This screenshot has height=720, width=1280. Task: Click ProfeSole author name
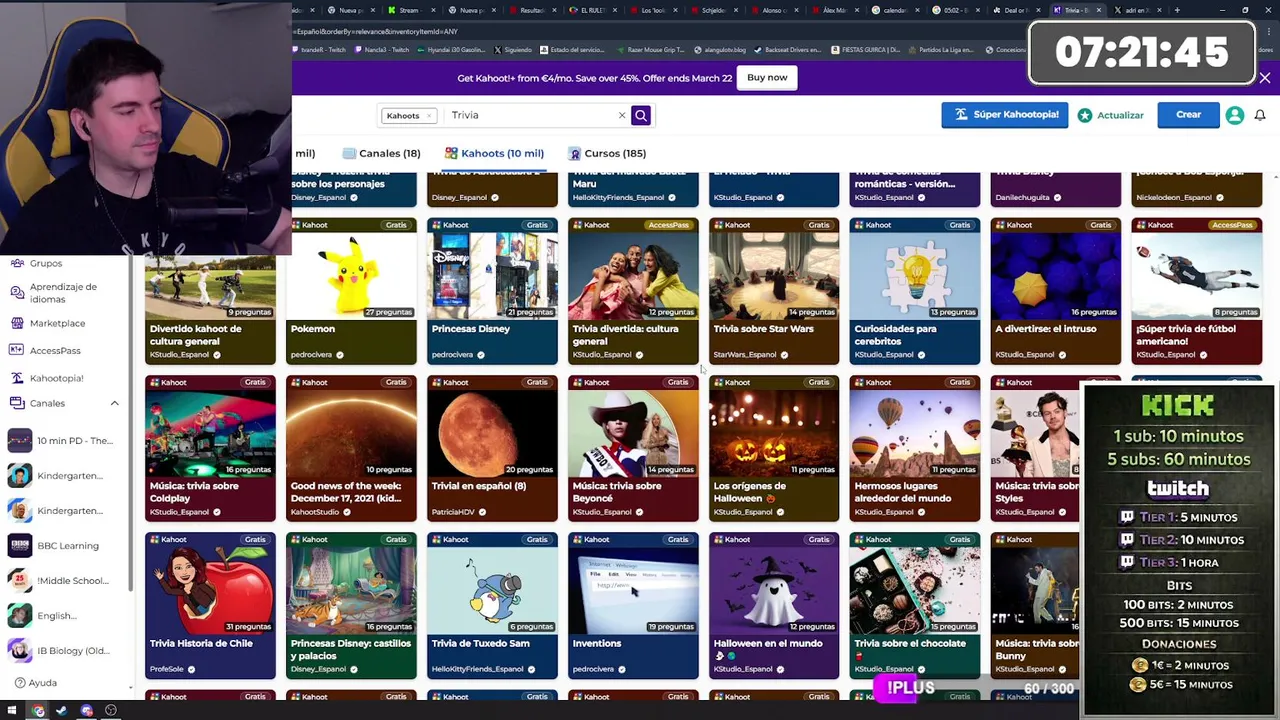[167, 669]
